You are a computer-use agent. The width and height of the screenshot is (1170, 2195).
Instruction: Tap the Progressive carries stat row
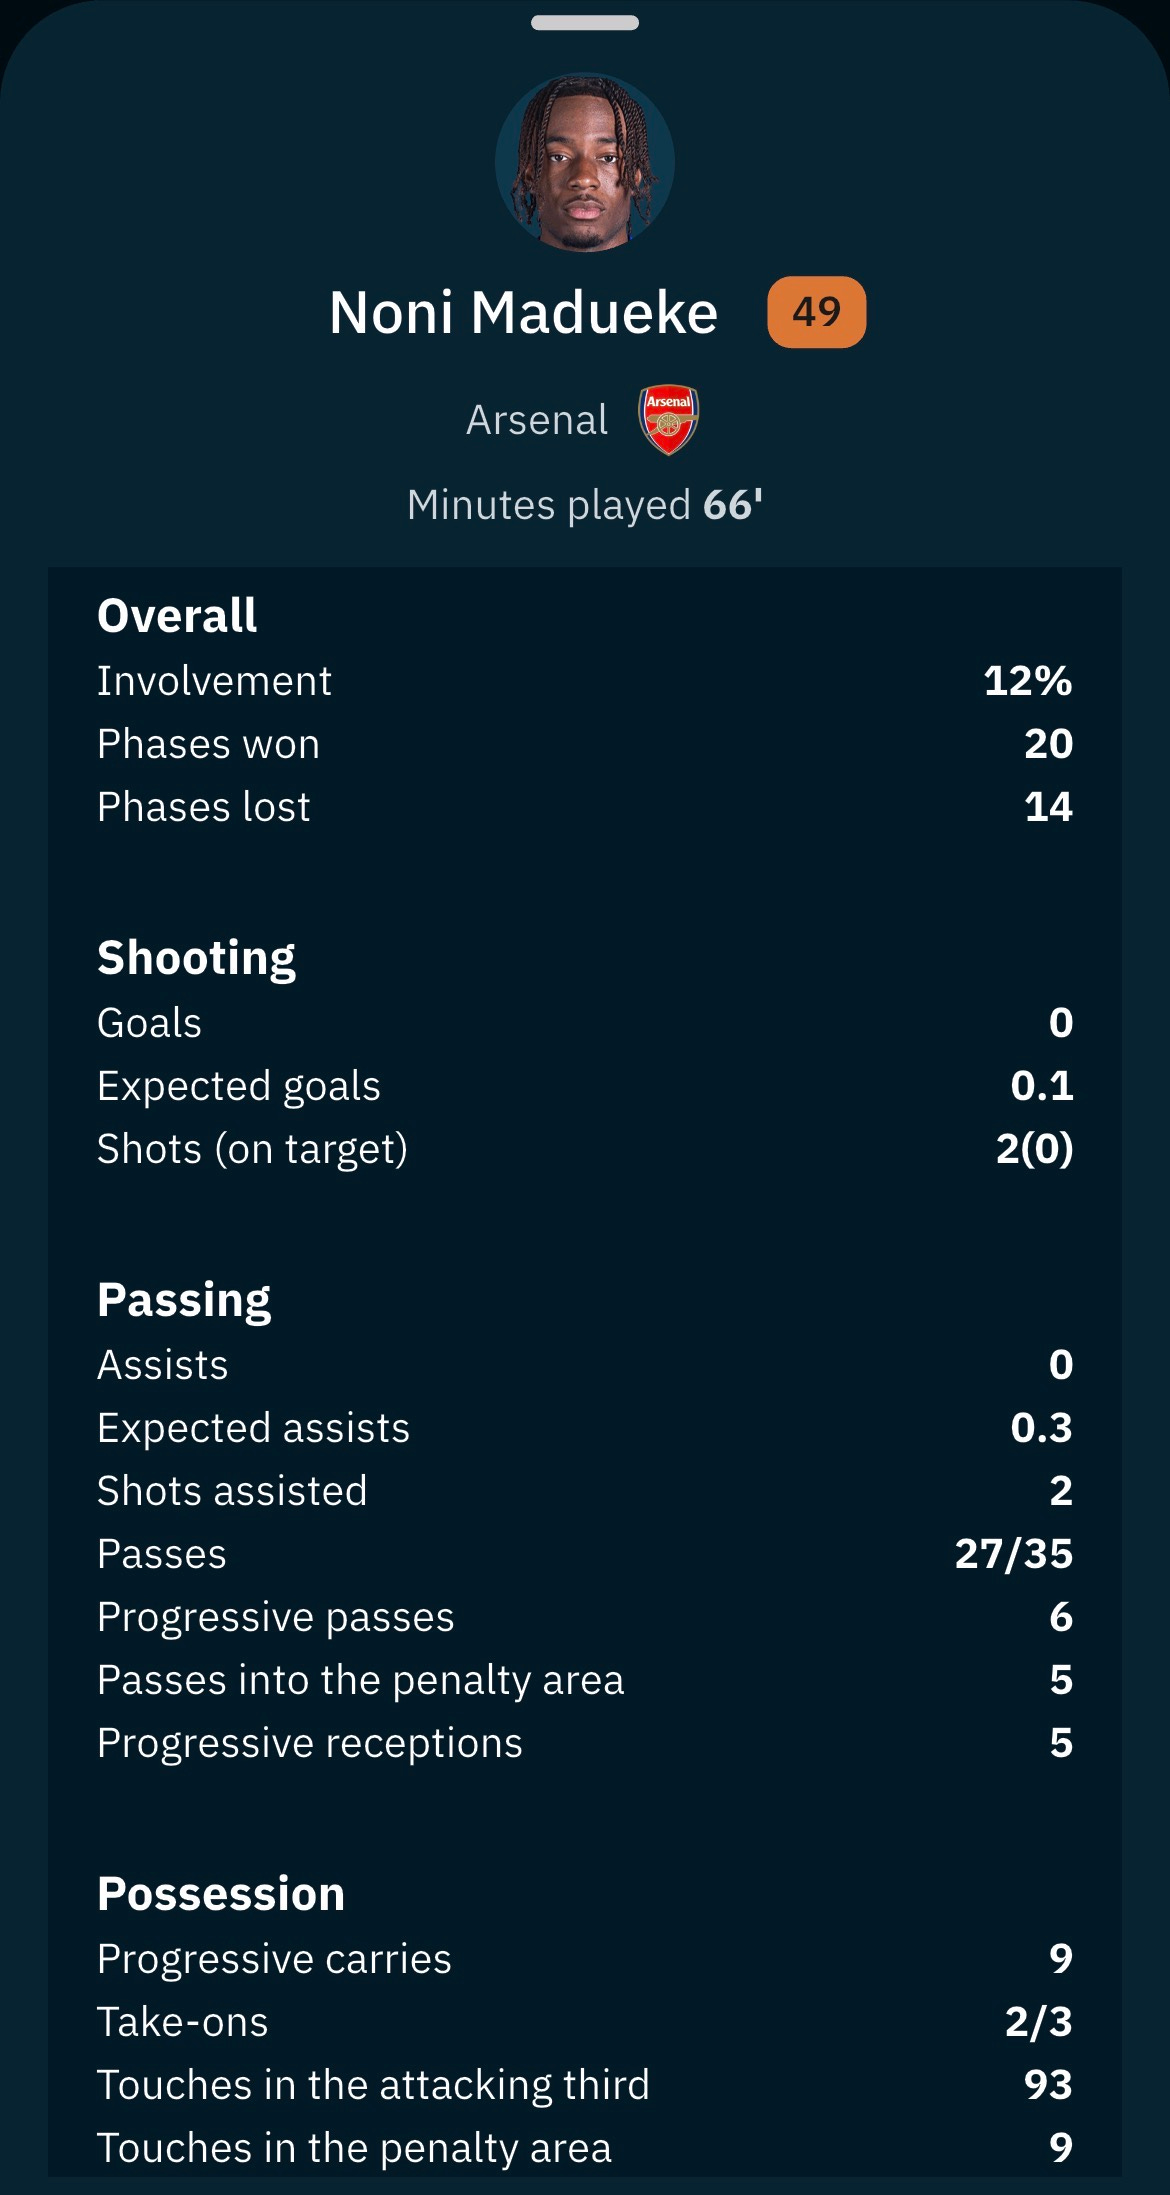585,1959
